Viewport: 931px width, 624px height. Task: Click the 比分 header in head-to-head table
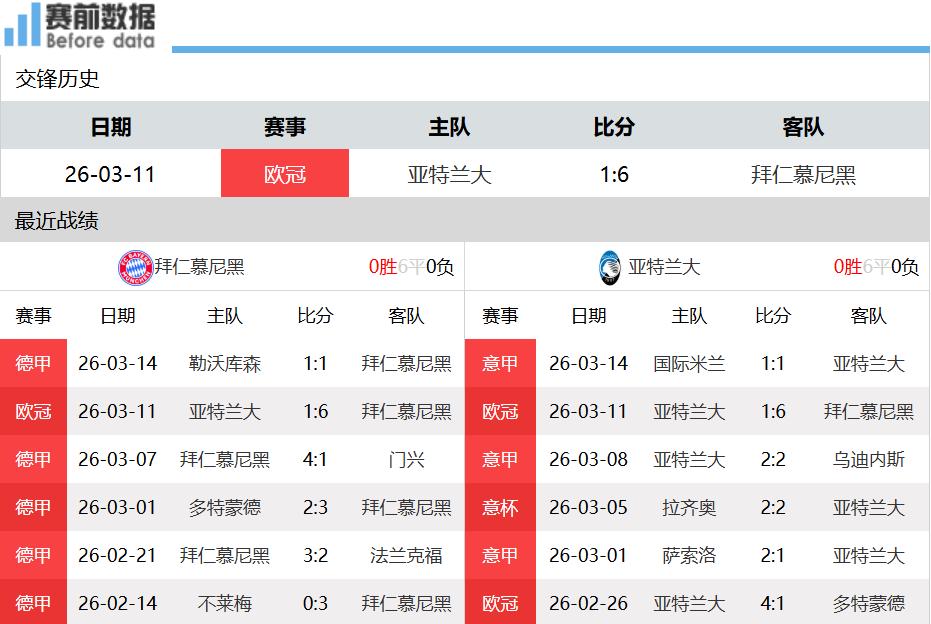click(614, 127)
